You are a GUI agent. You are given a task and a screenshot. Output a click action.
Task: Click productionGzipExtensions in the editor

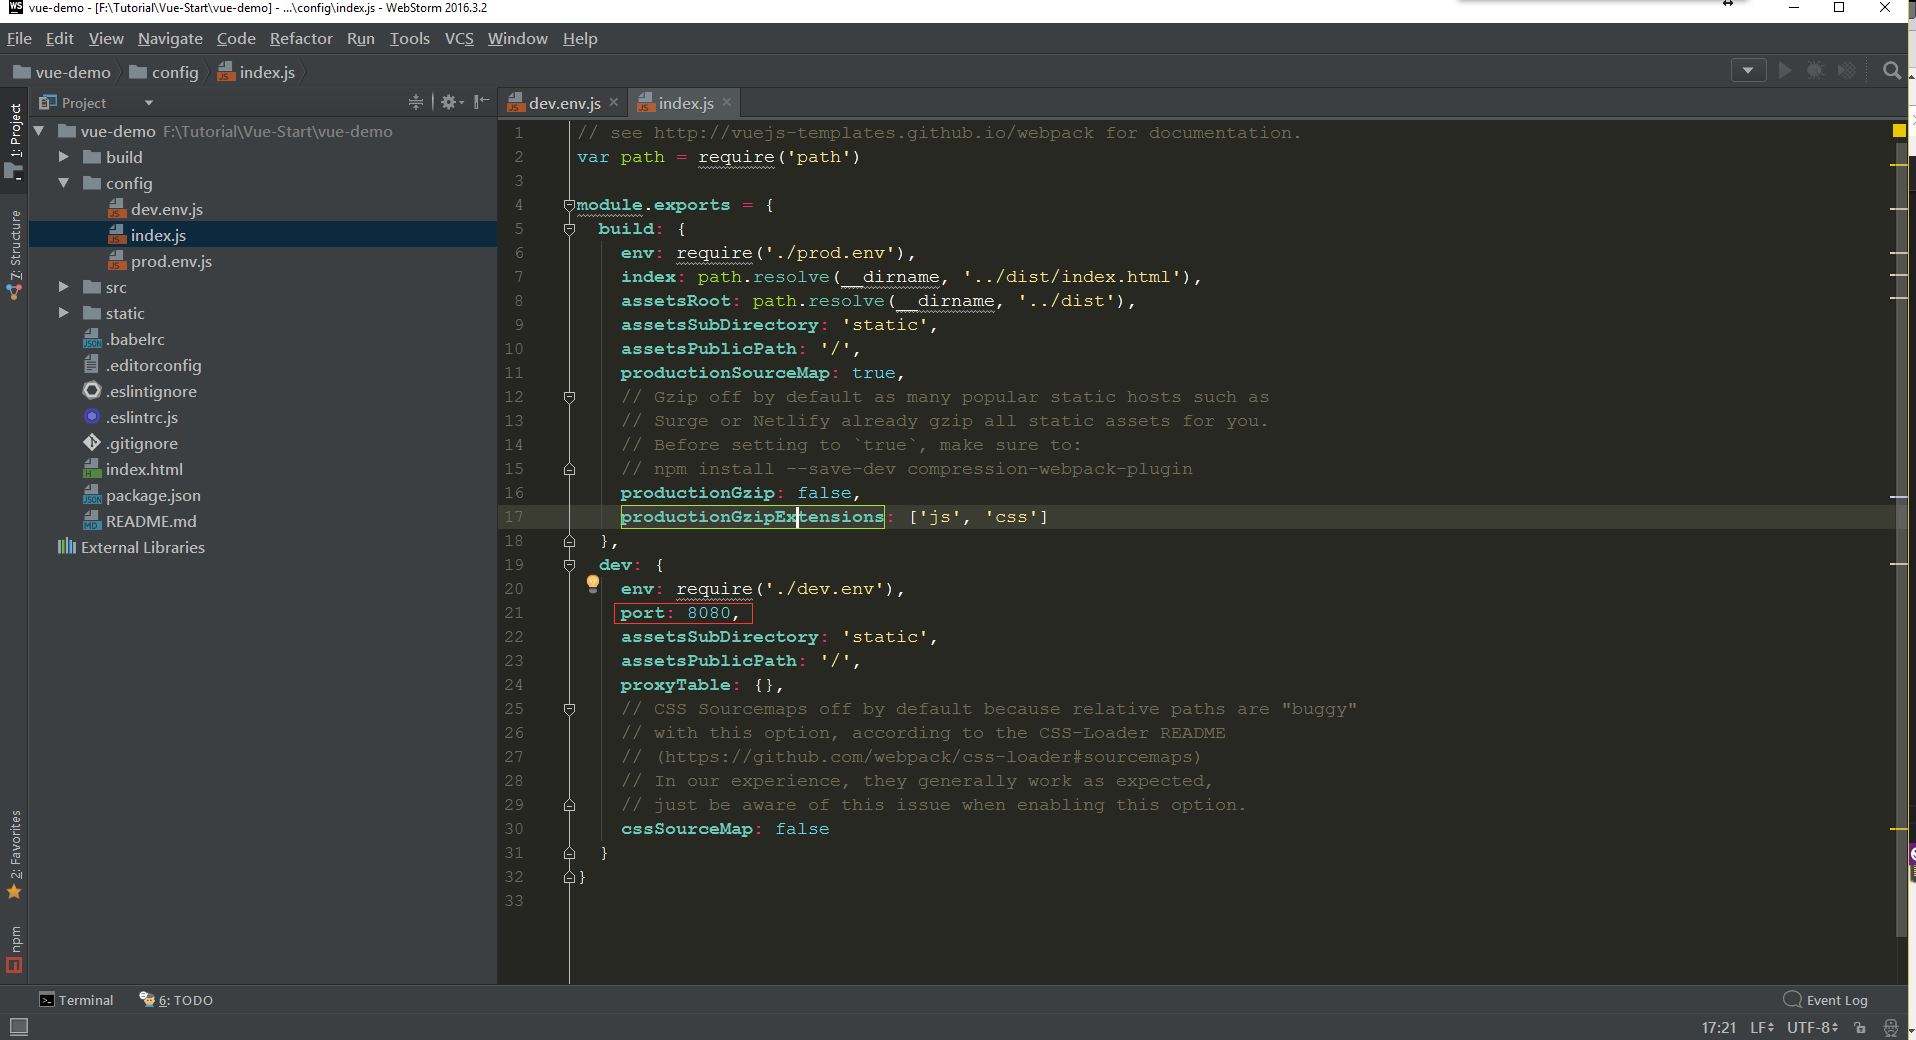[x=752, y=517]
